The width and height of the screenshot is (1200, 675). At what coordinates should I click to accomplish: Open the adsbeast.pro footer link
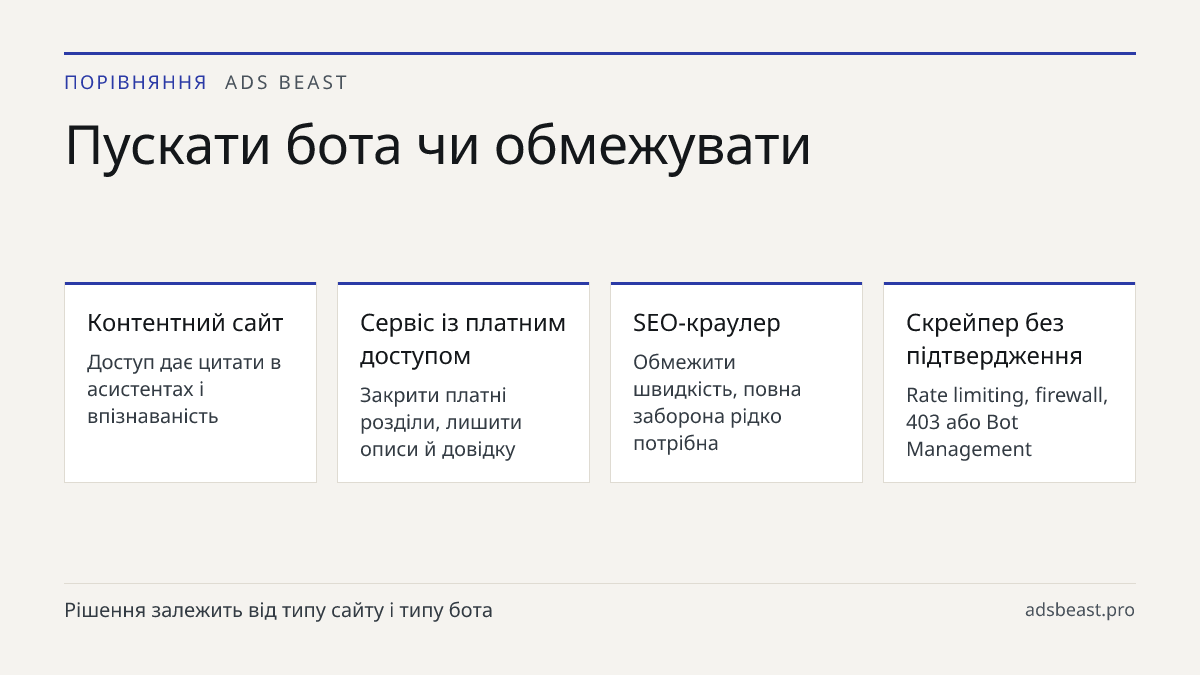point(1080,610)
